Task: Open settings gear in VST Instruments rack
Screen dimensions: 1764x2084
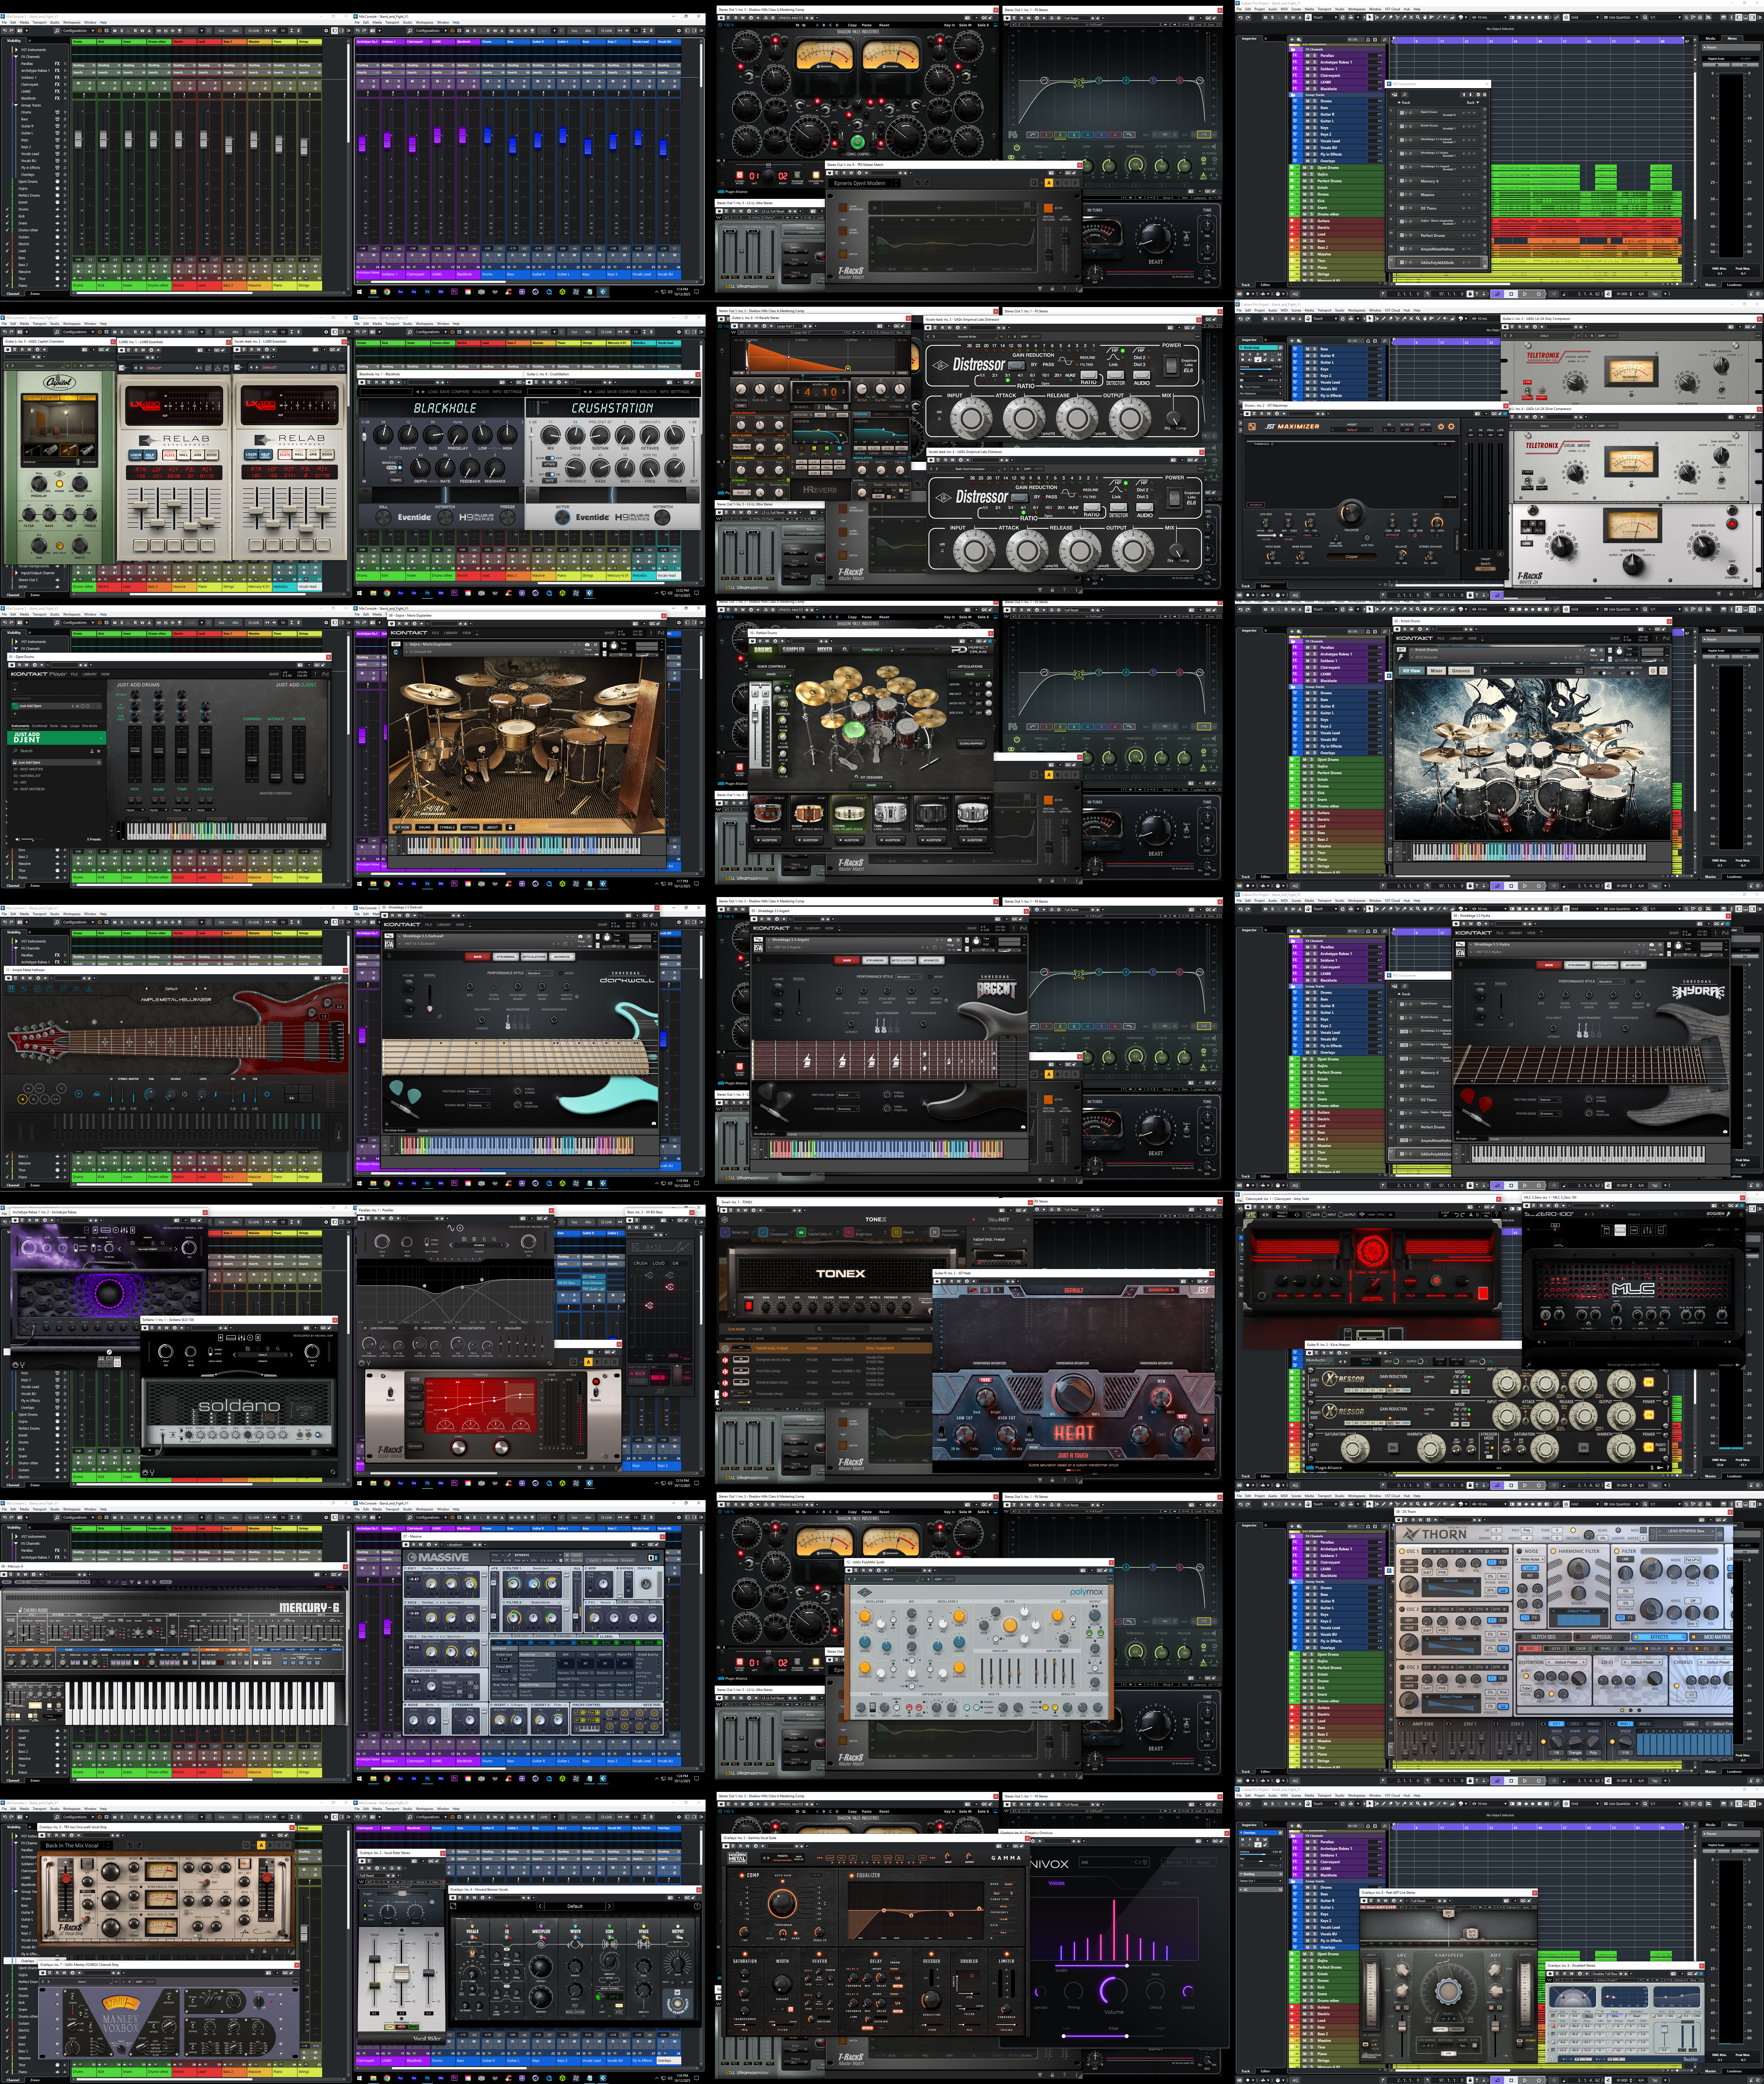Action: (x=1485, y=95)
